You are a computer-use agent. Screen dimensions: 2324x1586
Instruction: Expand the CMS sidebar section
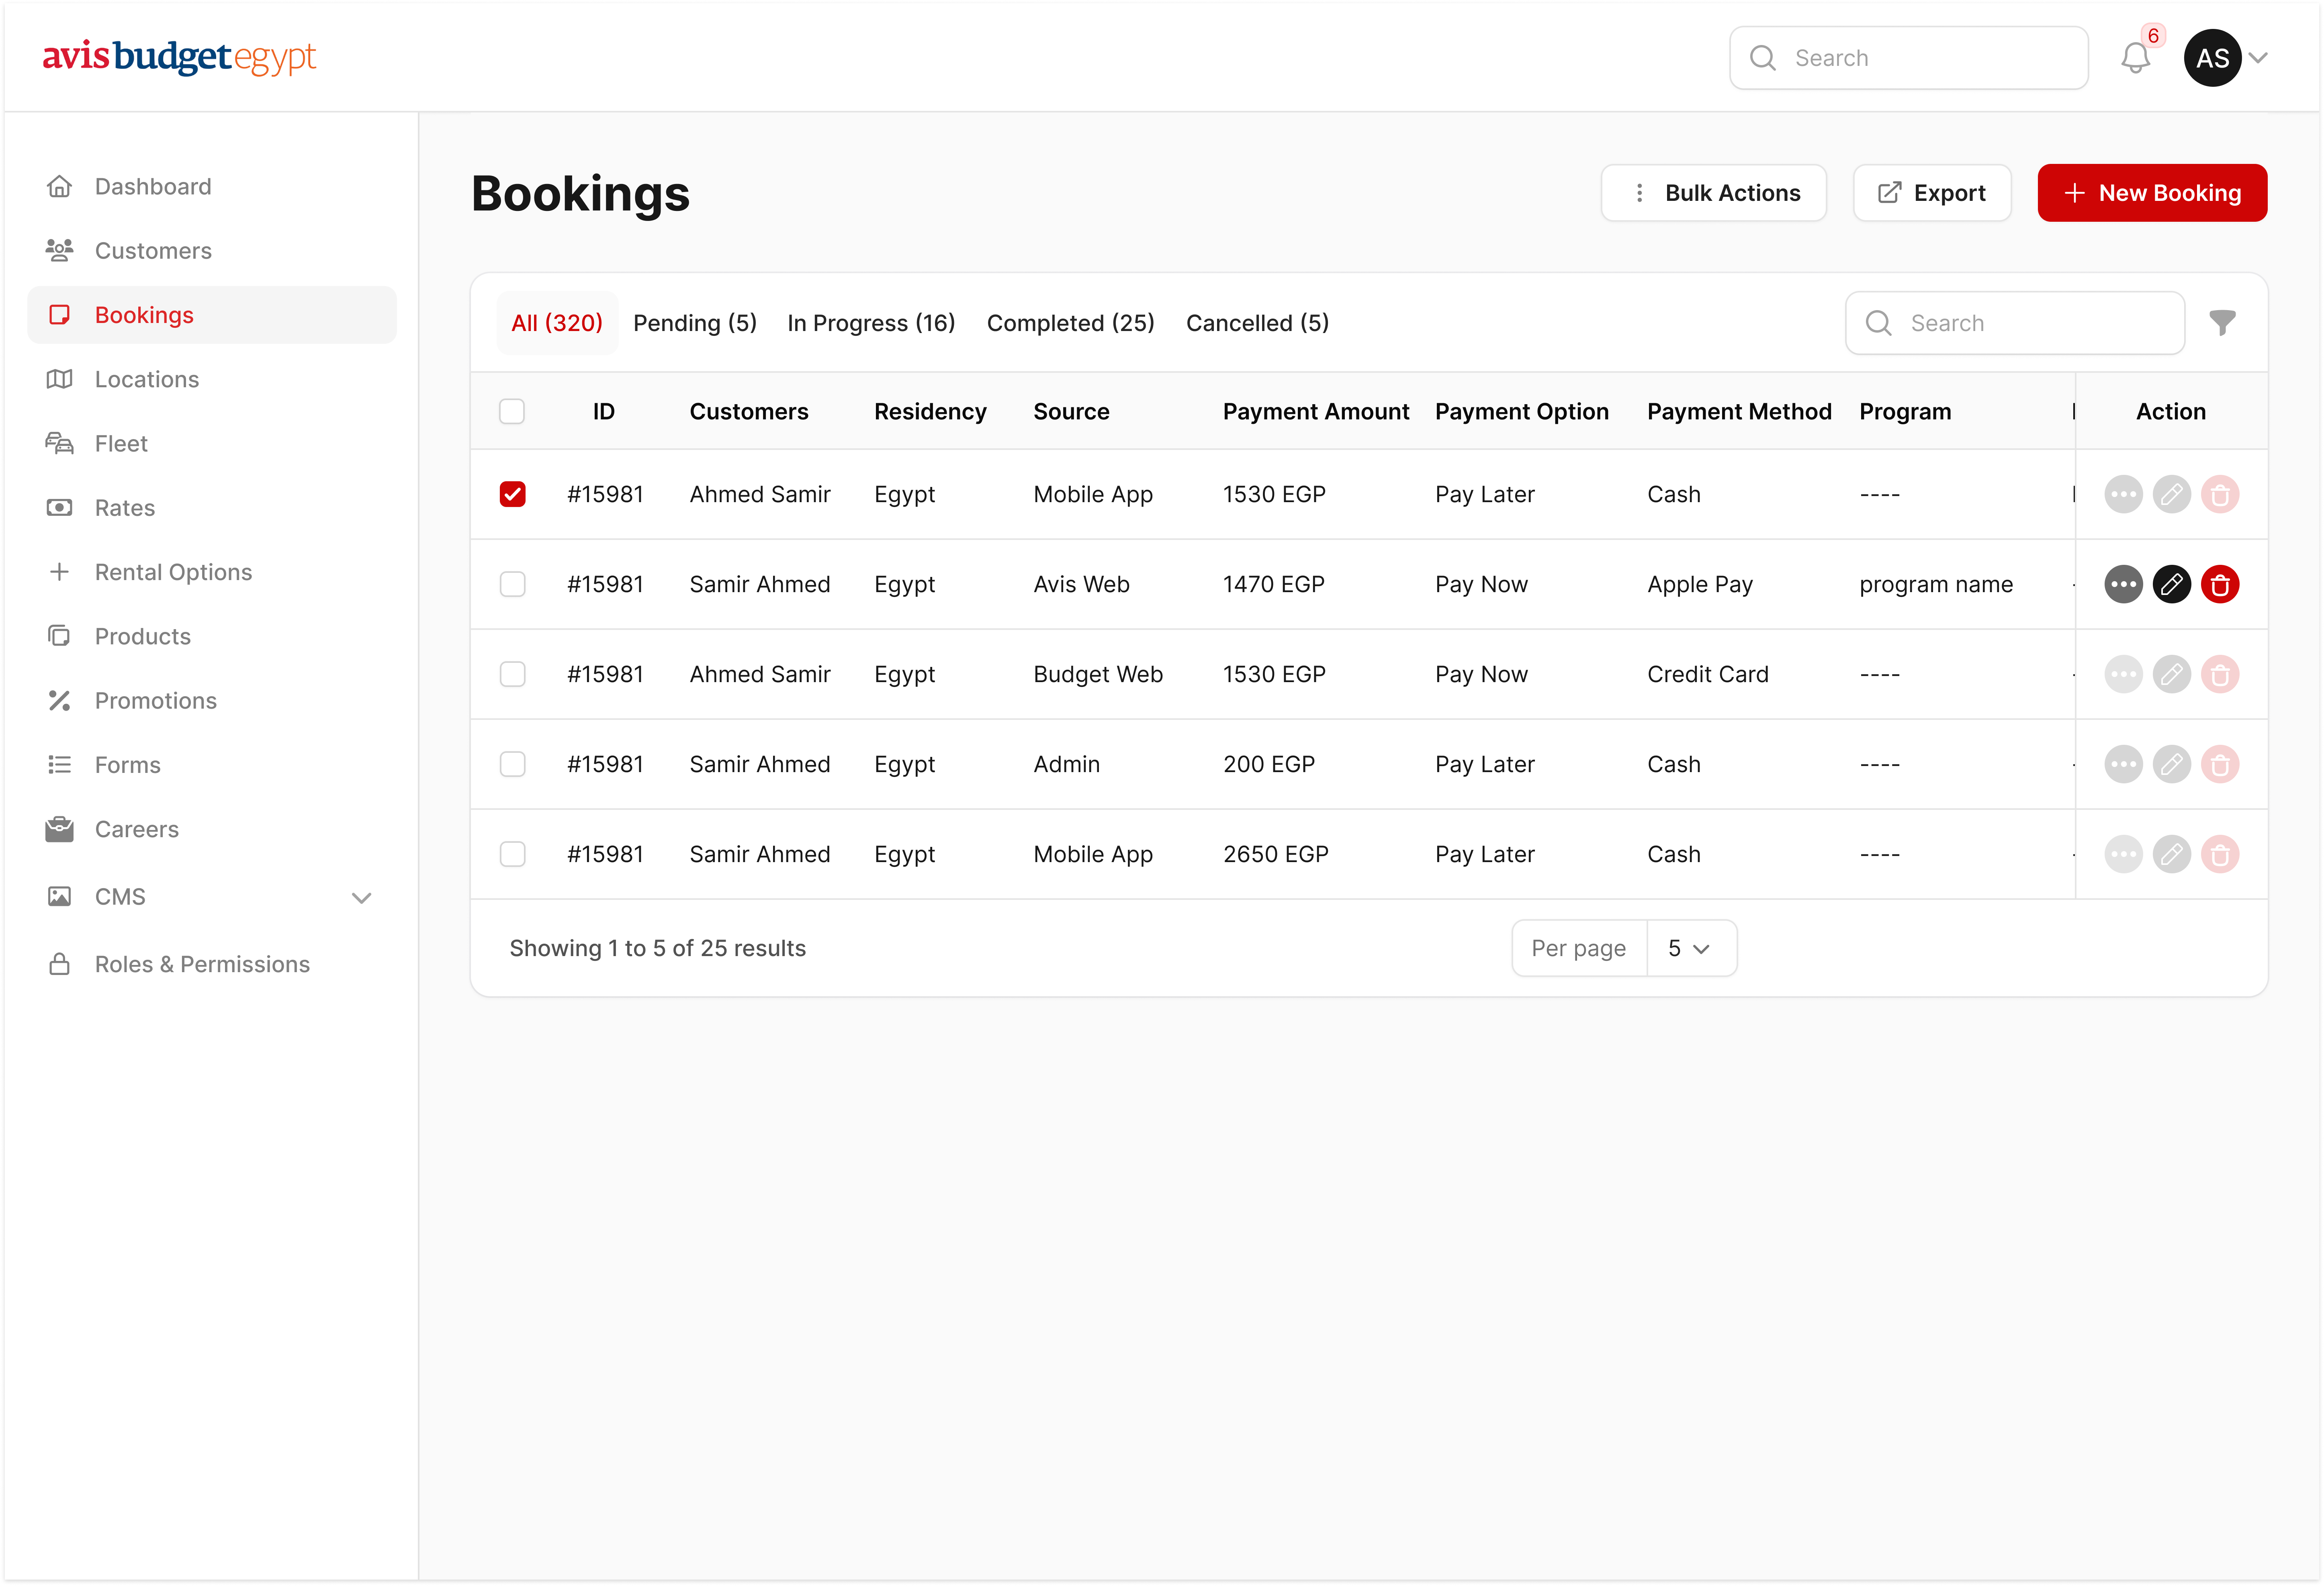click(361, 898)
